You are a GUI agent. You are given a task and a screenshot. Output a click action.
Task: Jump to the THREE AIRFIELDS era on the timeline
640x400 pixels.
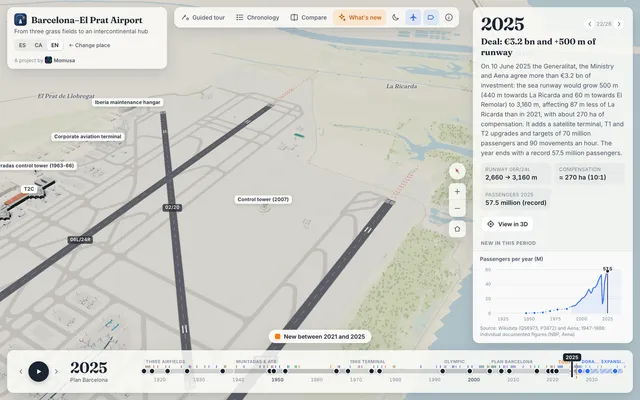[165, 362]
